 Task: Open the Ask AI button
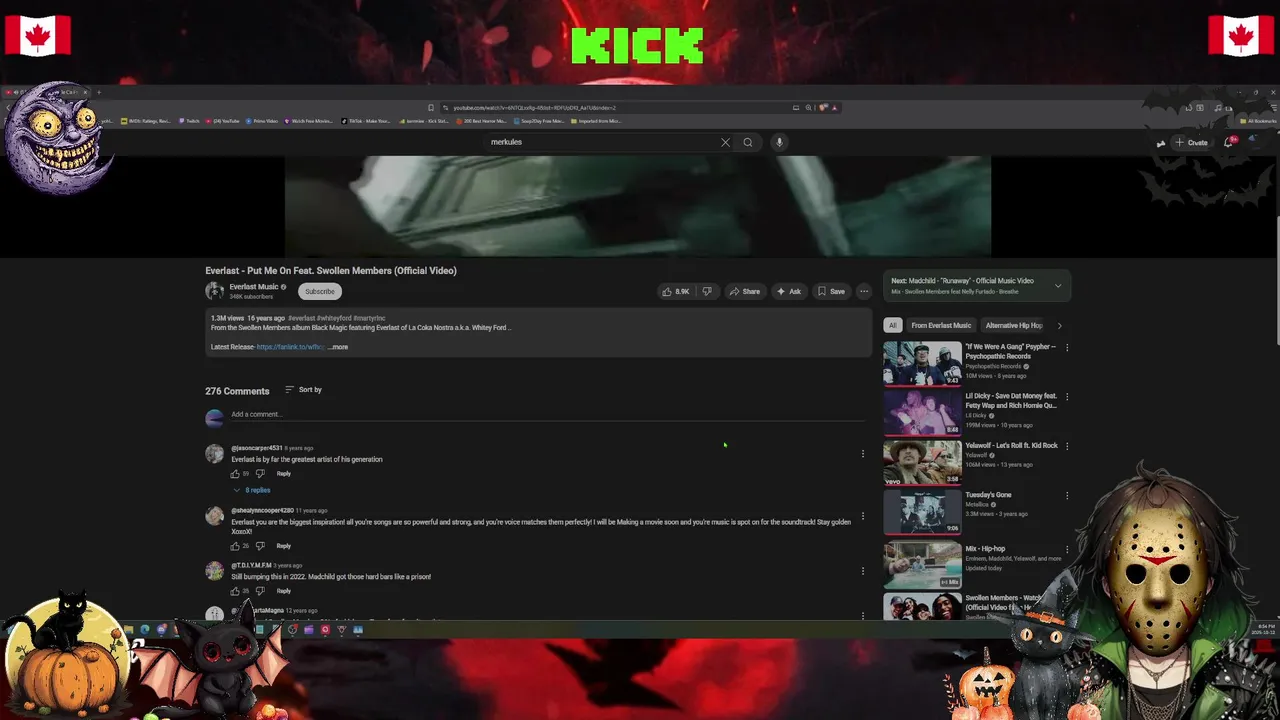coord(789,291)
